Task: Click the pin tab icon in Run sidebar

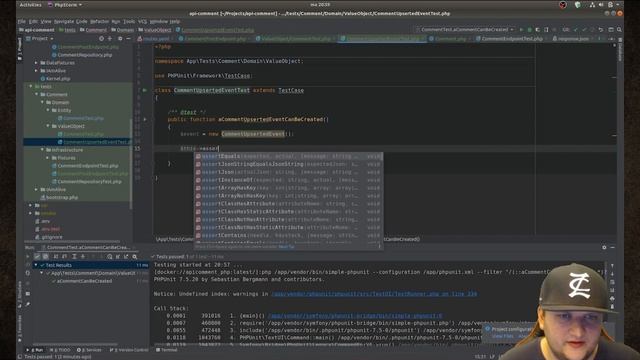Action: [x=28, y=304]
